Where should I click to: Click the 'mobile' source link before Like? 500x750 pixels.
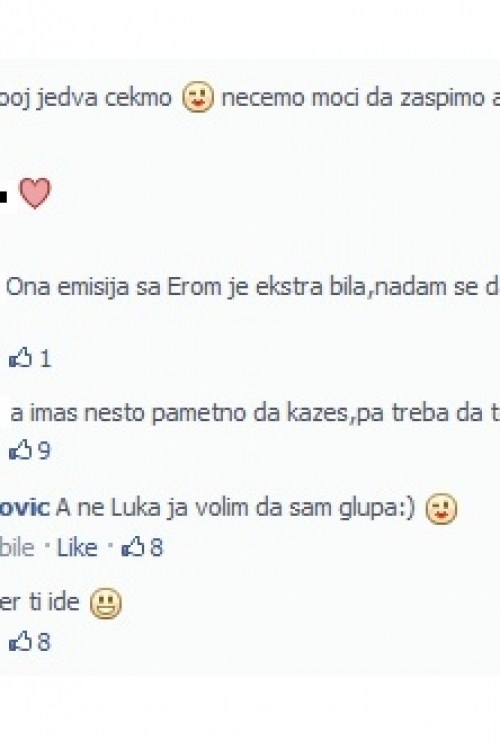tap(17, 548)
